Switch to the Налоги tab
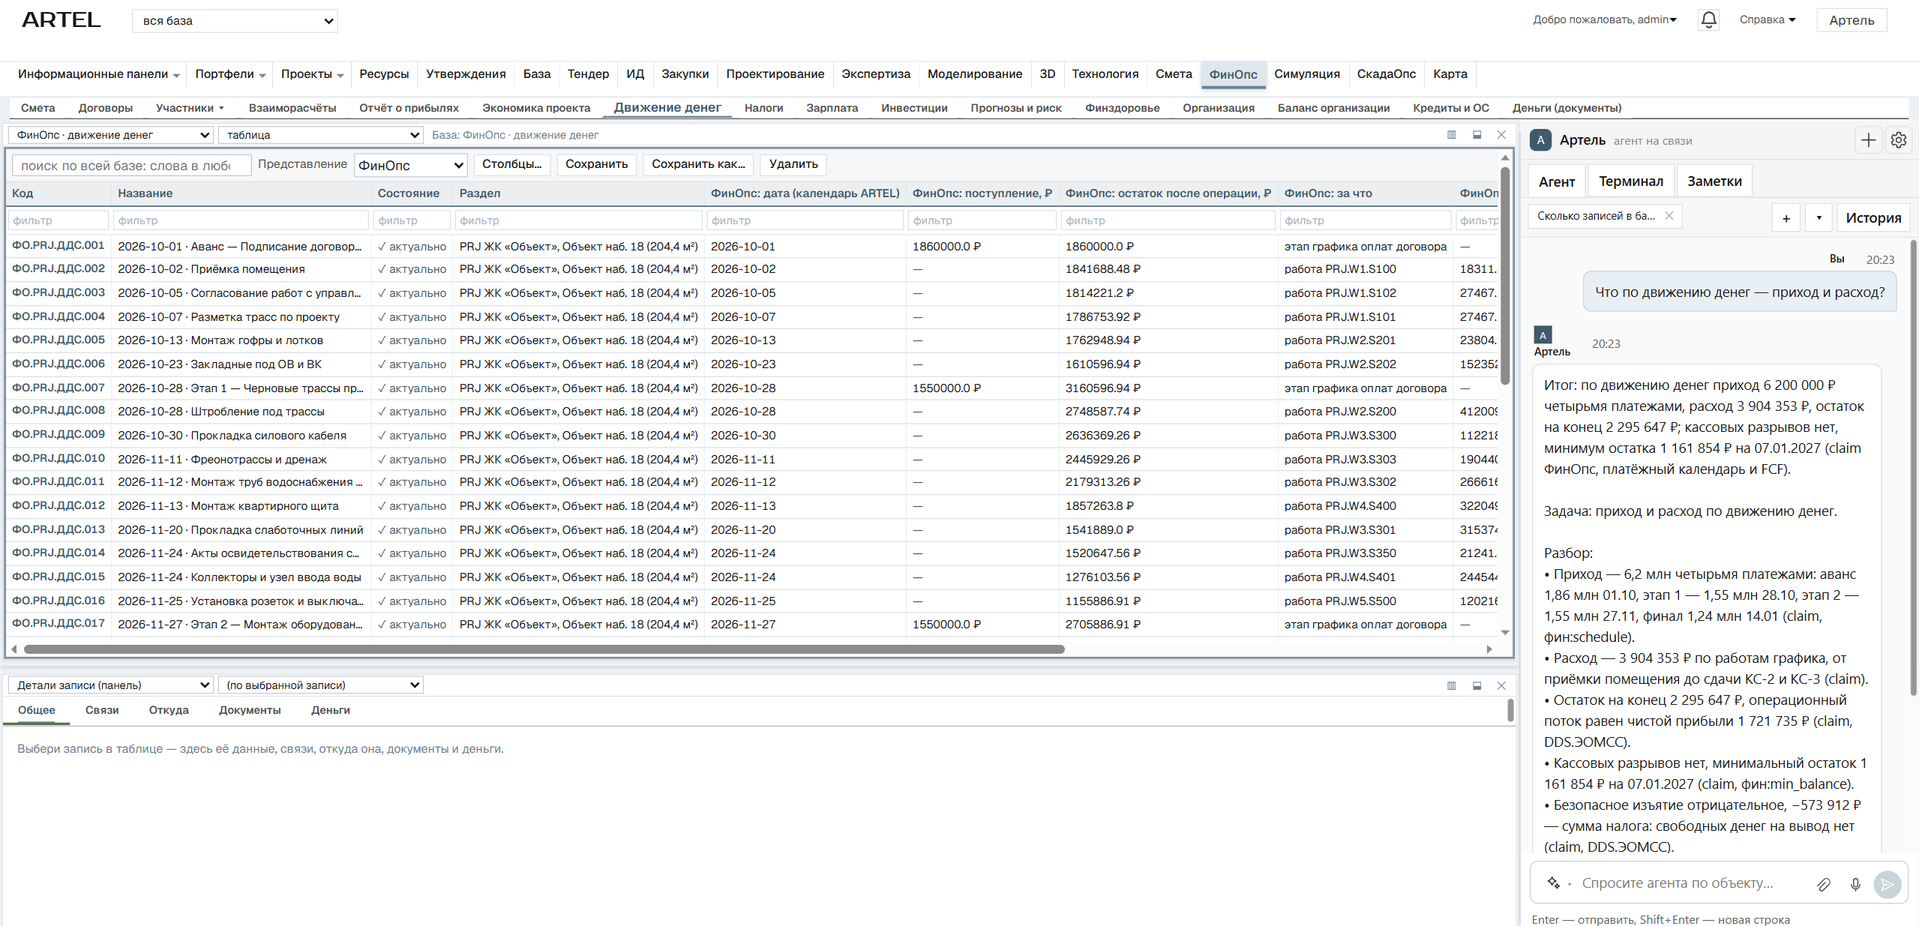Image resolution: width=1919 pixels, height=926 pixels. (x=763, y=108)
